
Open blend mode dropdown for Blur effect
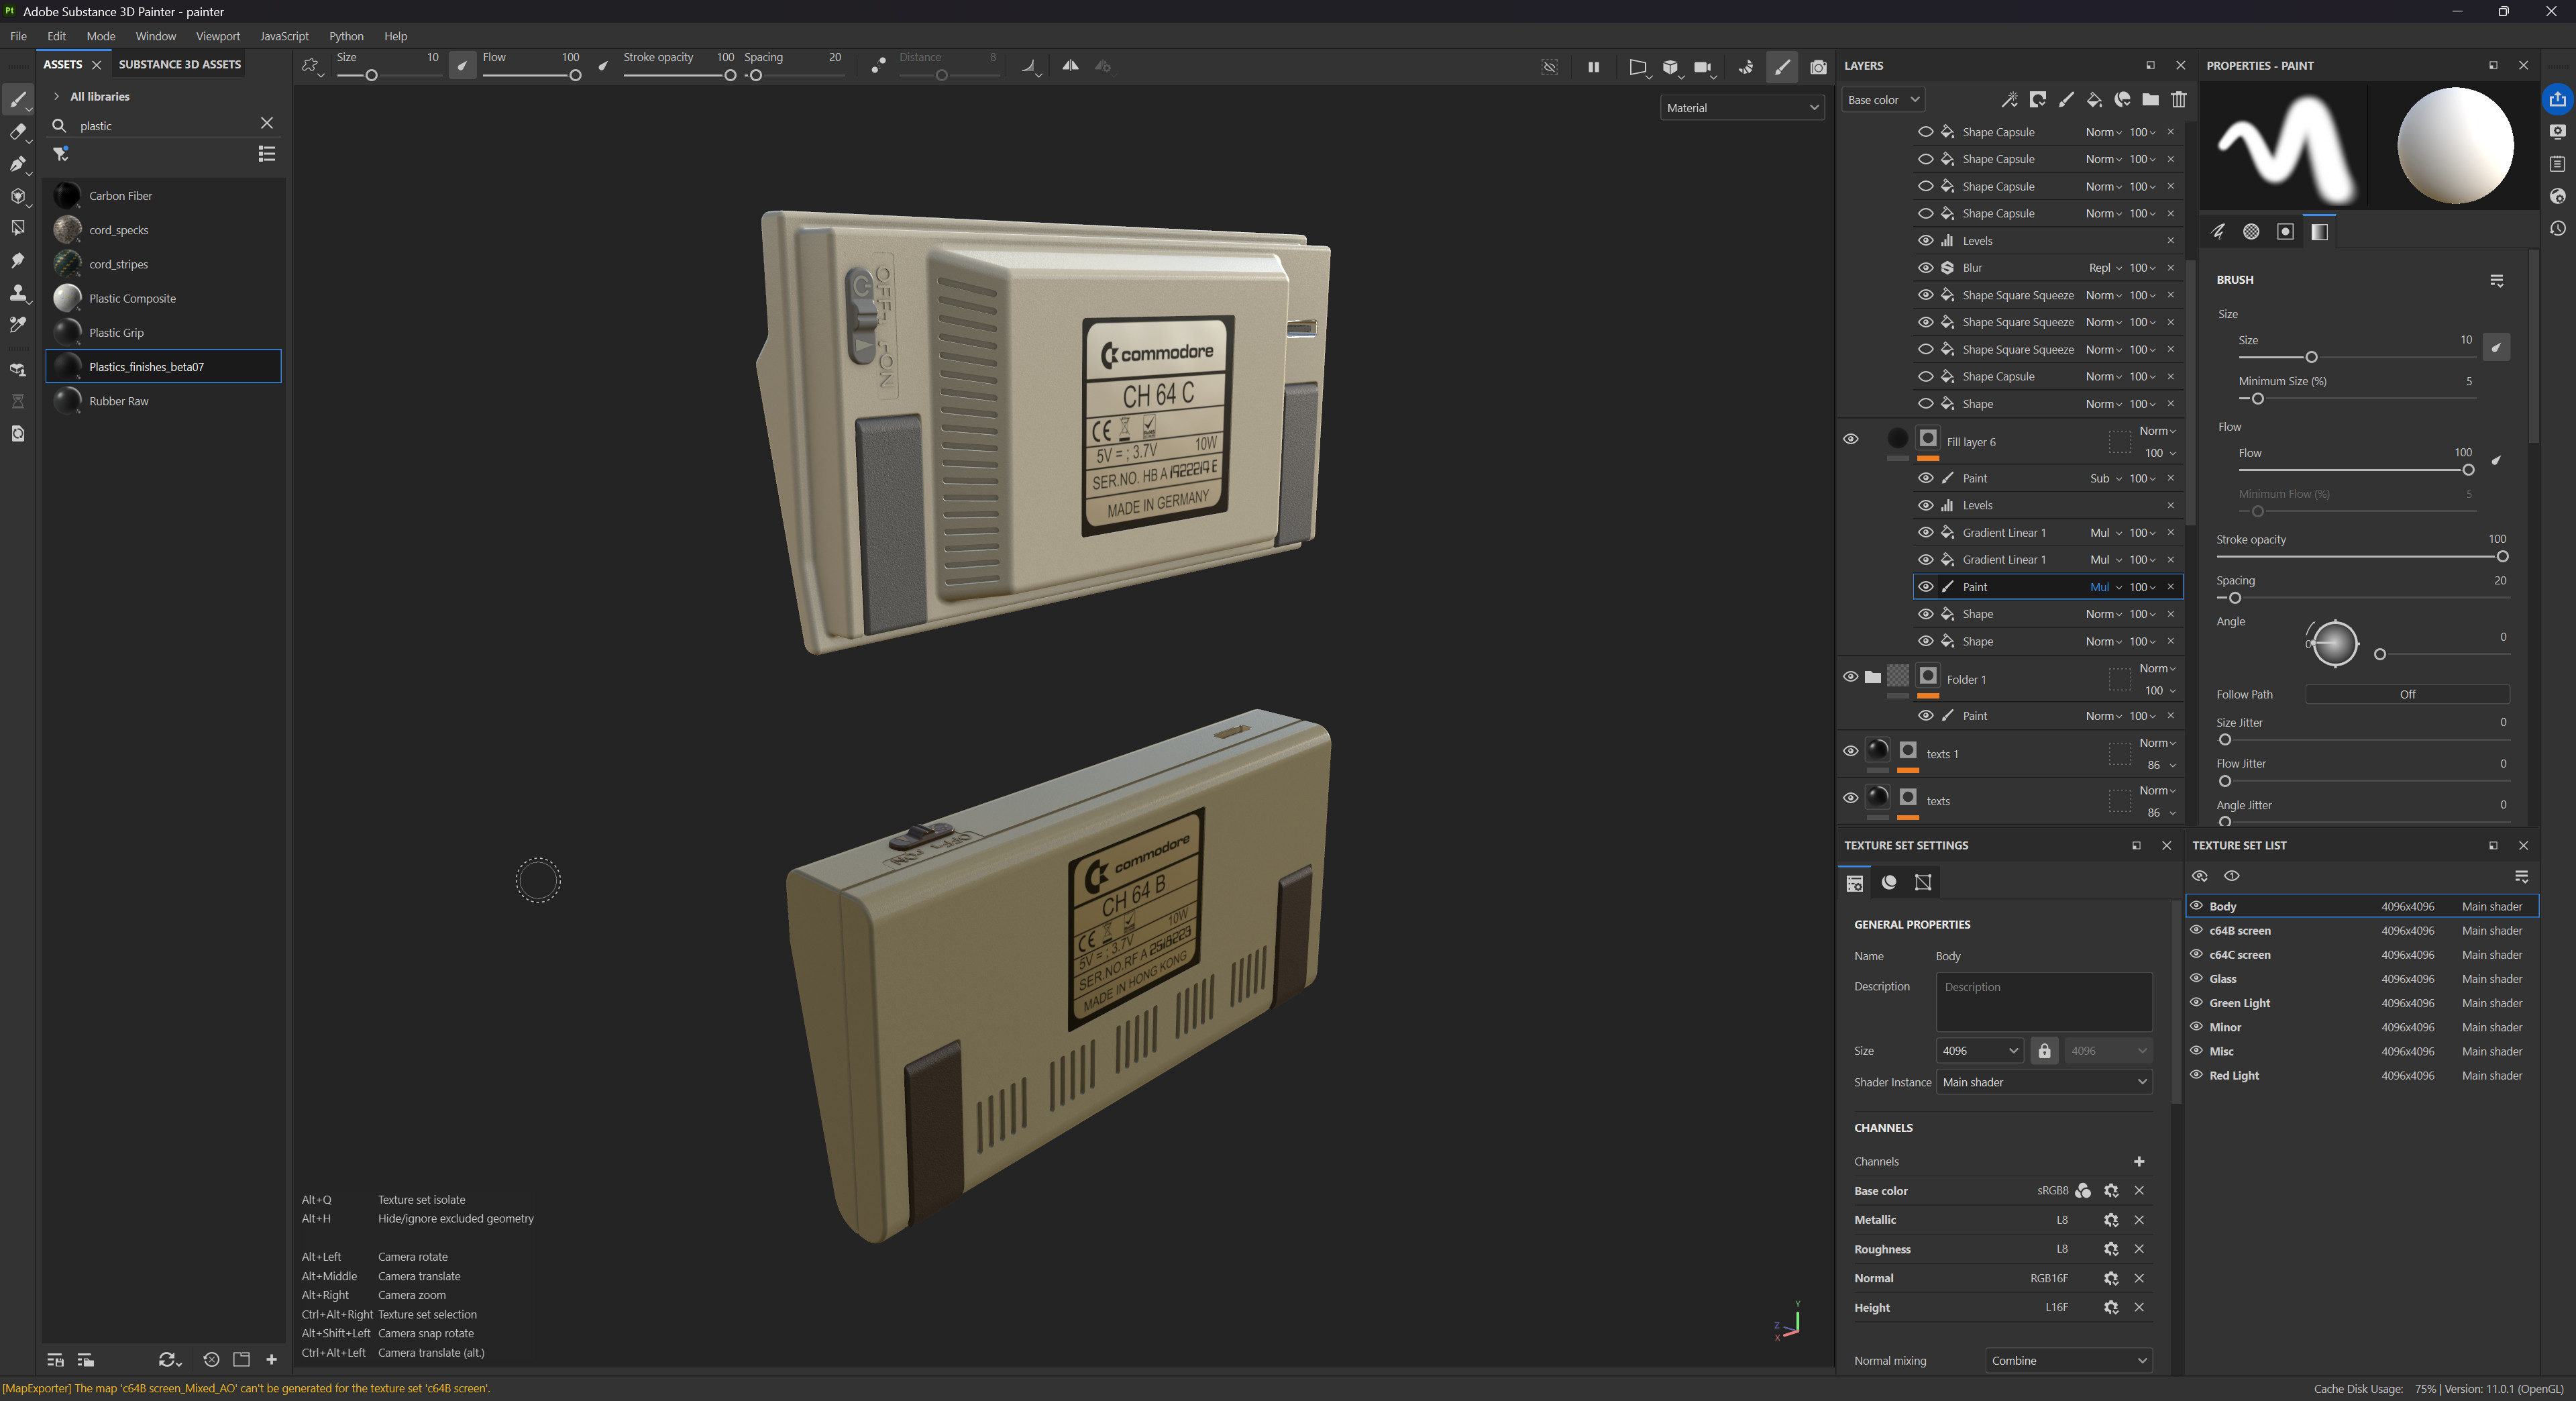click(2104, 268)
